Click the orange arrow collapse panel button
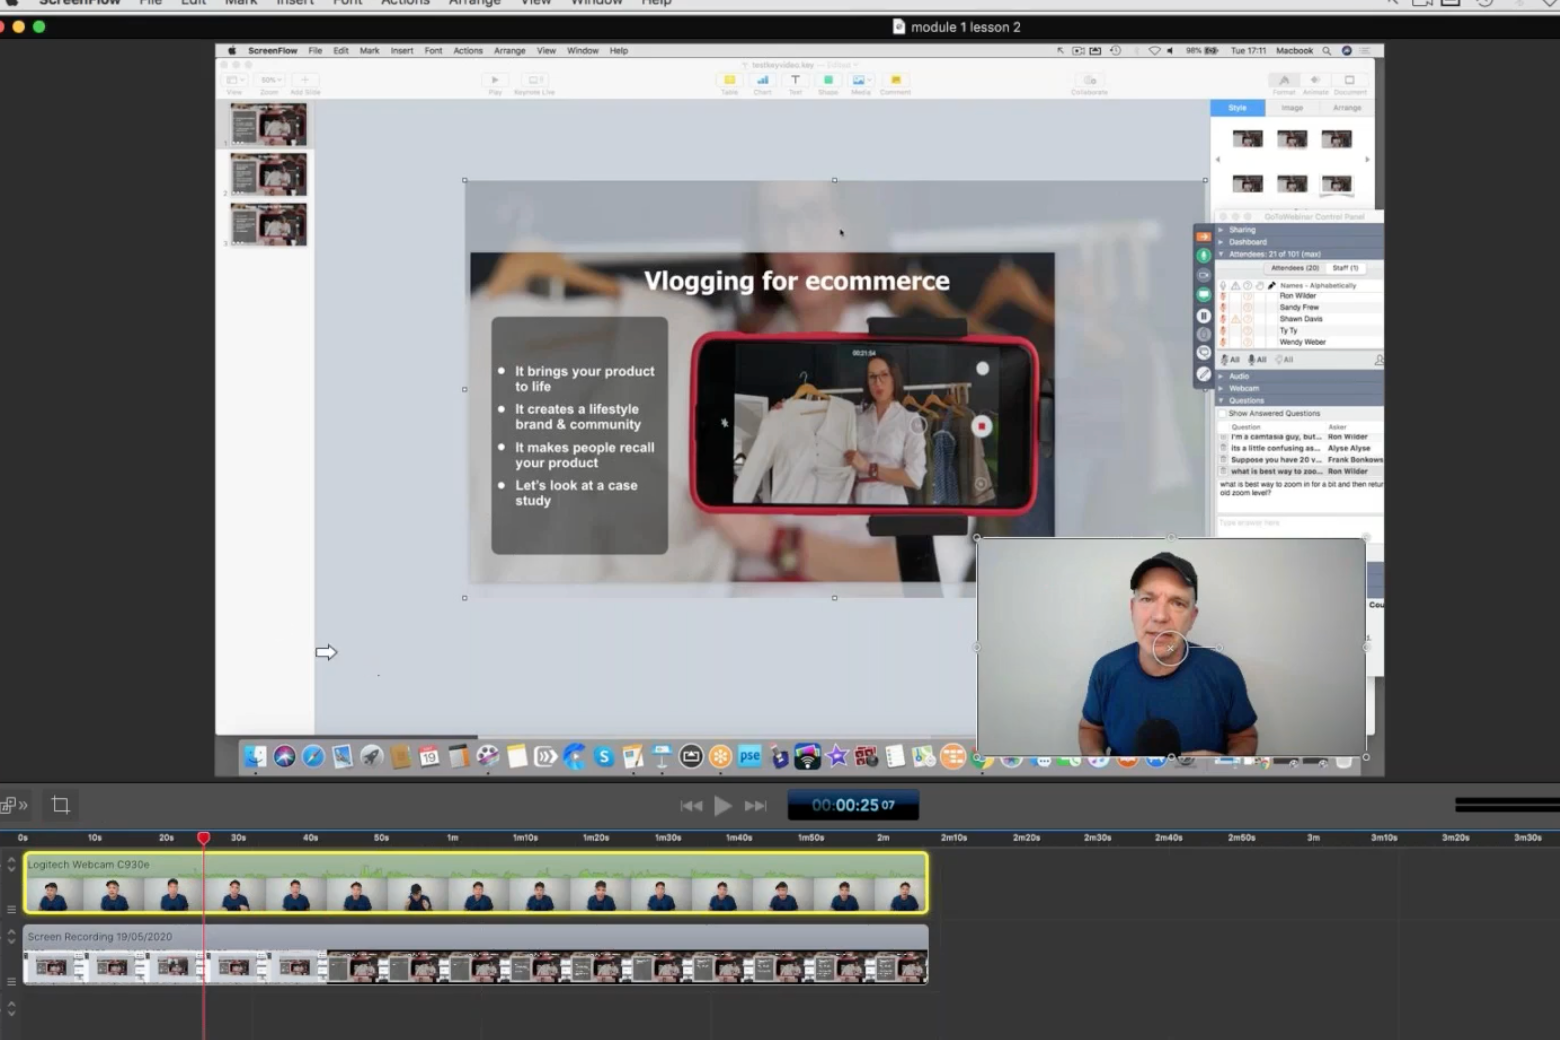 [1204, 237]
